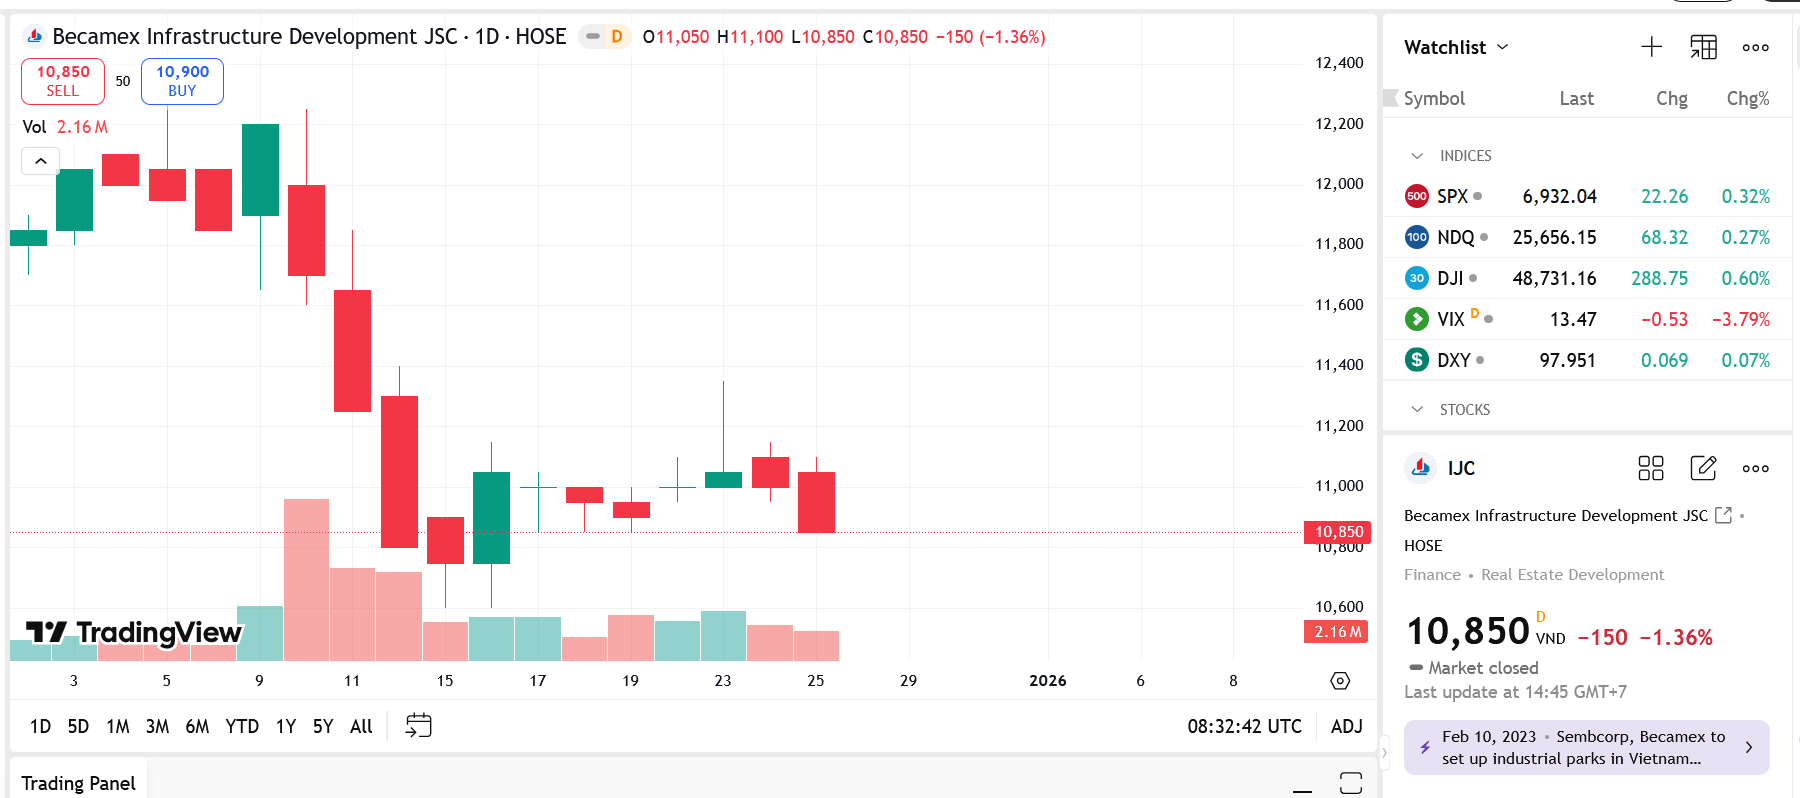This screenshot has width=1800, height=798.
Task: Open the IJC grid layout icon
Action: (x=1650, y=468)
